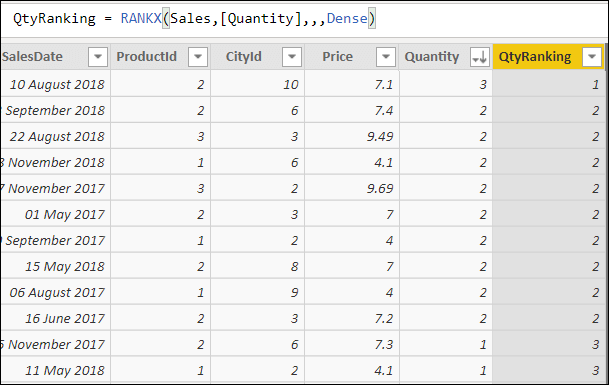Select QtyRanking value 1 in first row
609x385 pixels.
[549, 84]
